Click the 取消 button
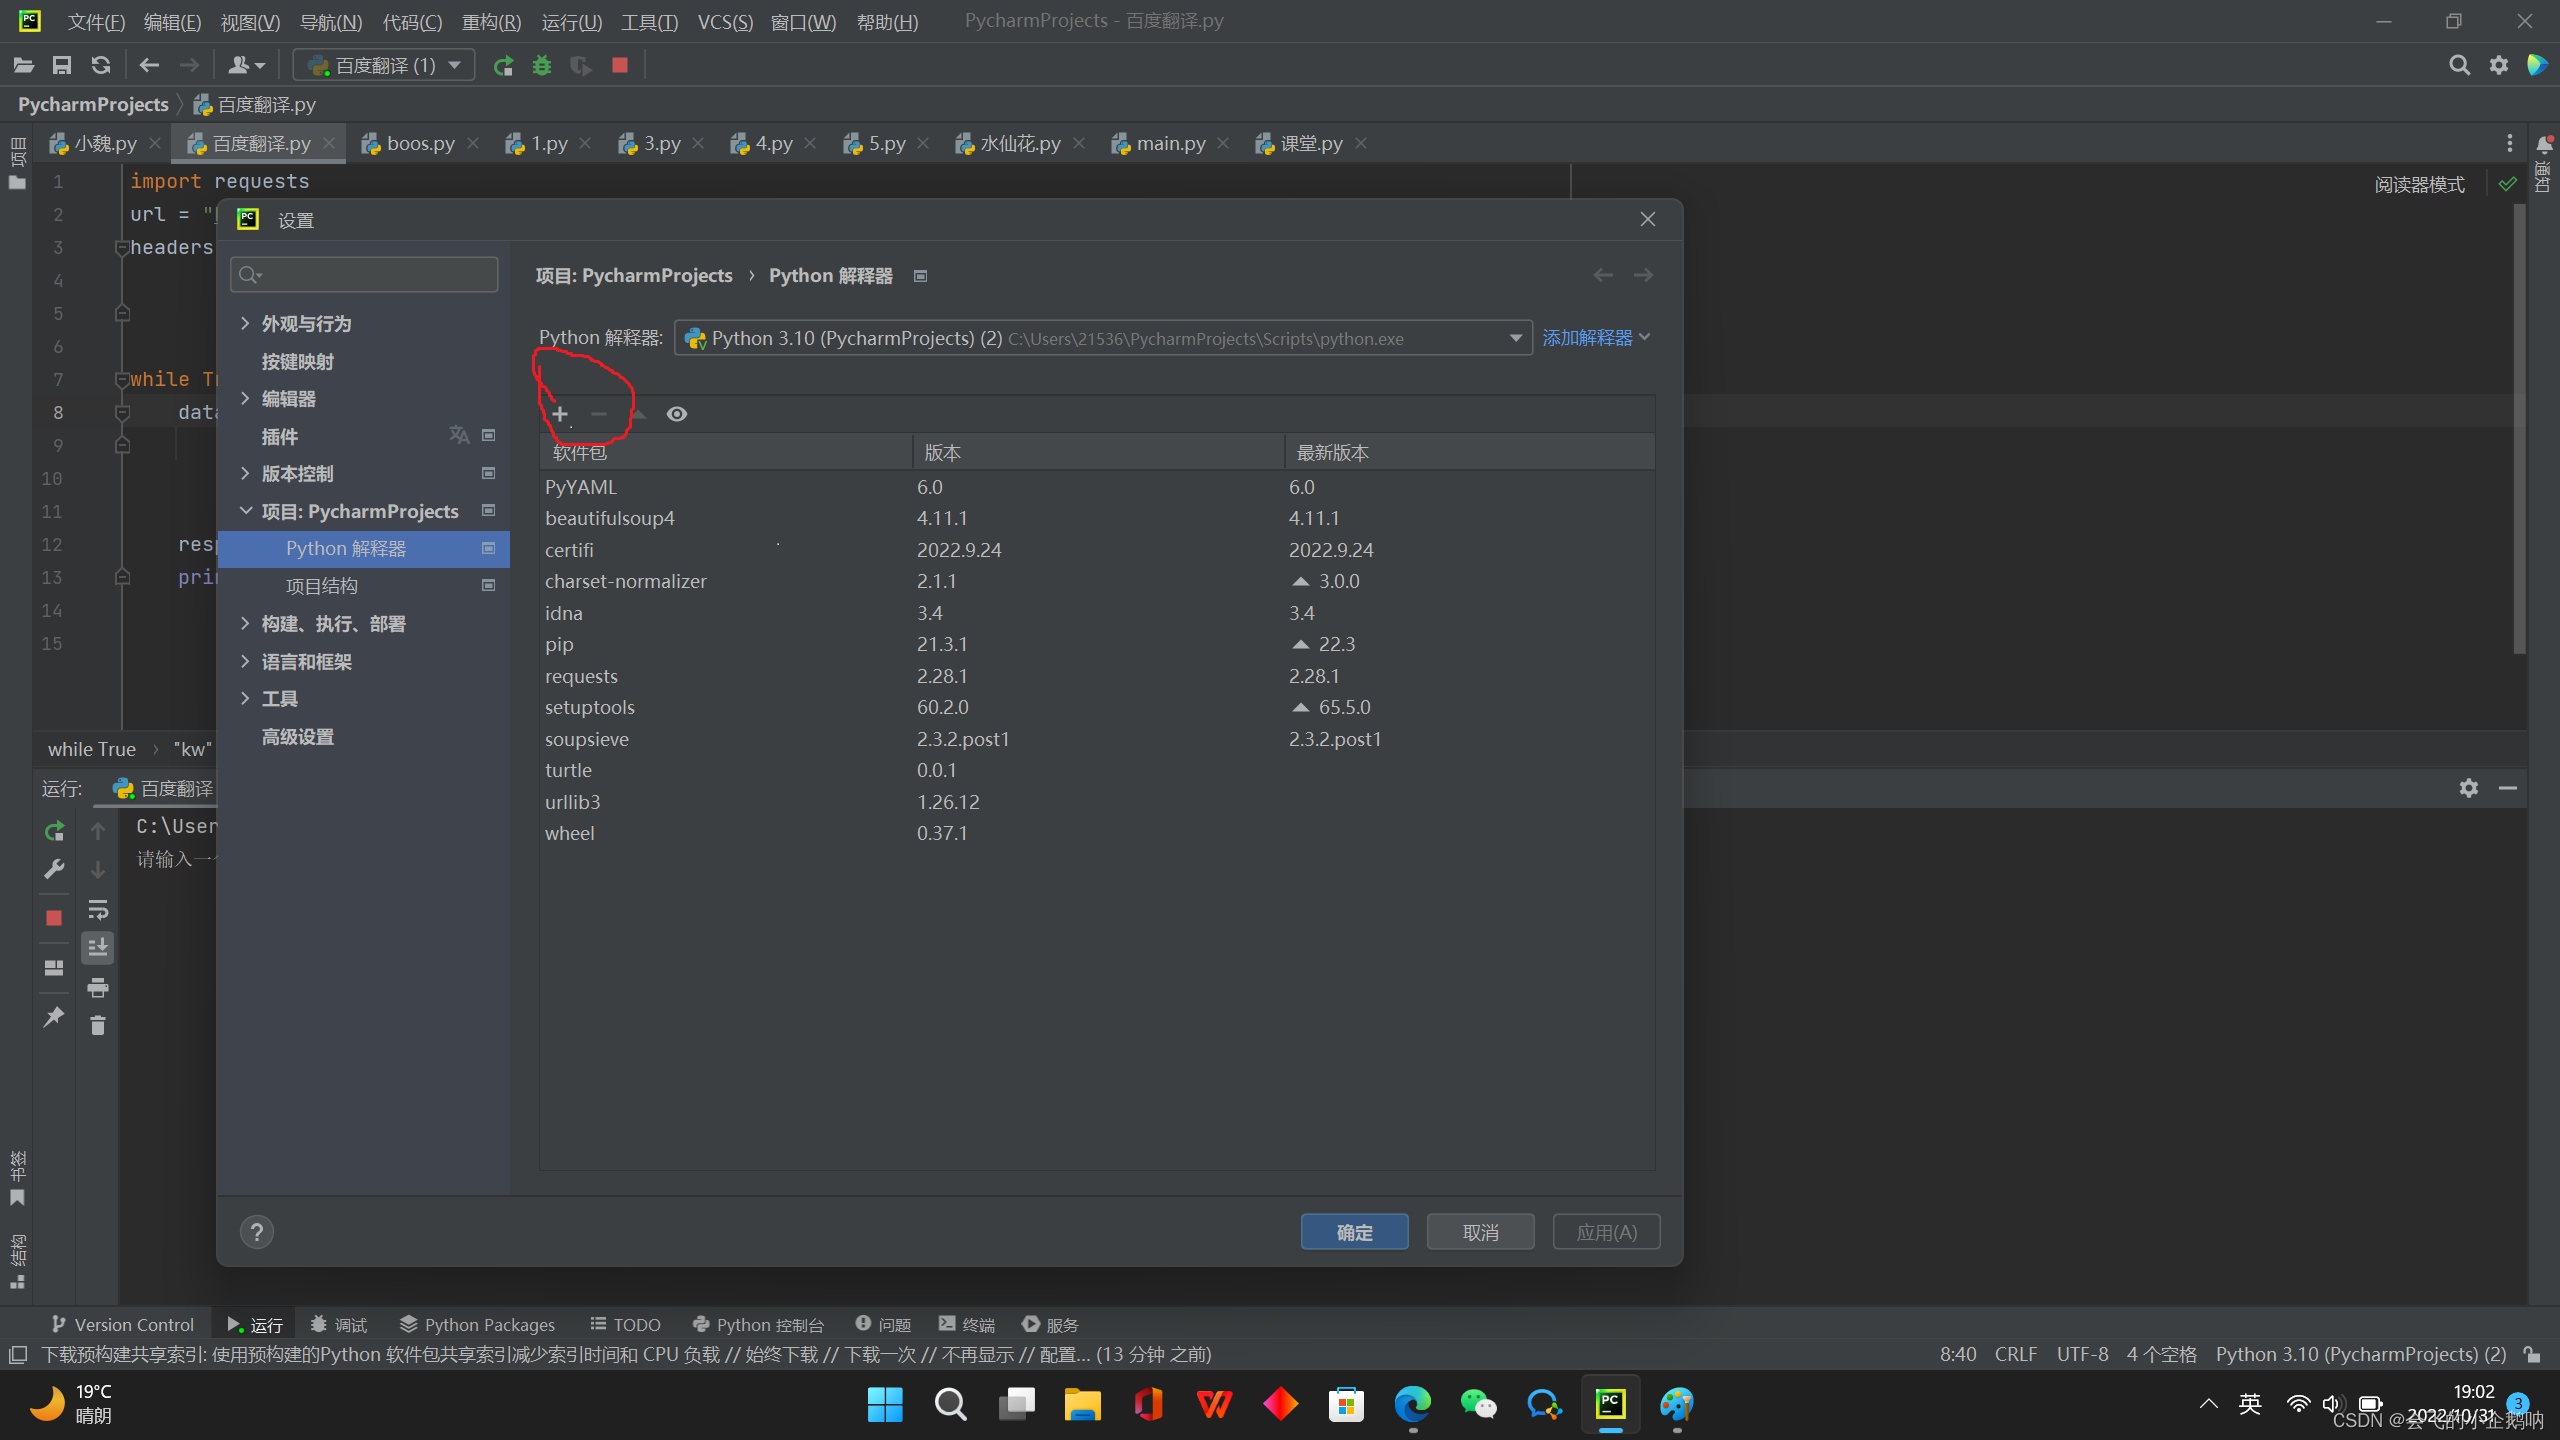The image size is (2560, 1440). pyautogui.click(x=1480, y=1232)
